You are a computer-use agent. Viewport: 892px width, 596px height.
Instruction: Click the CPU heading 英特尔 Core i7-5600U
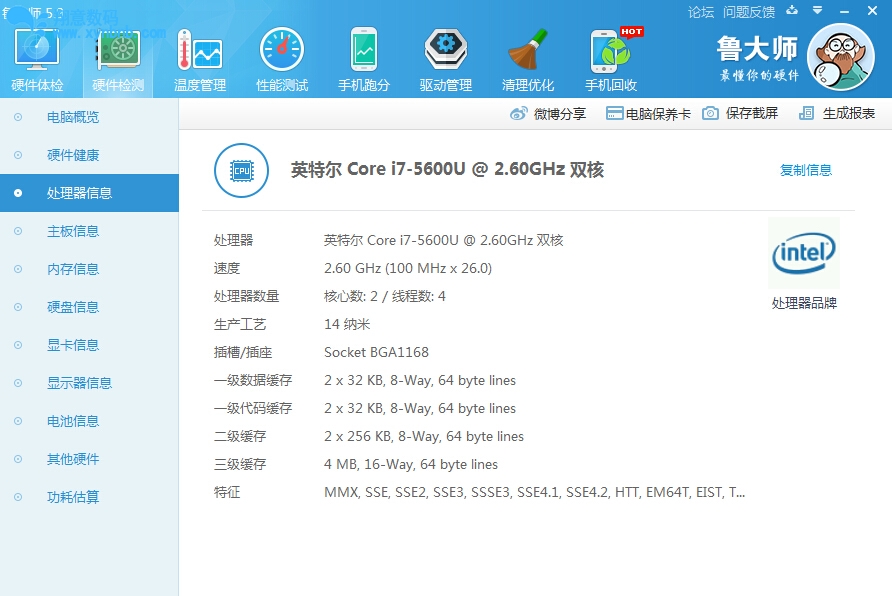447,169
